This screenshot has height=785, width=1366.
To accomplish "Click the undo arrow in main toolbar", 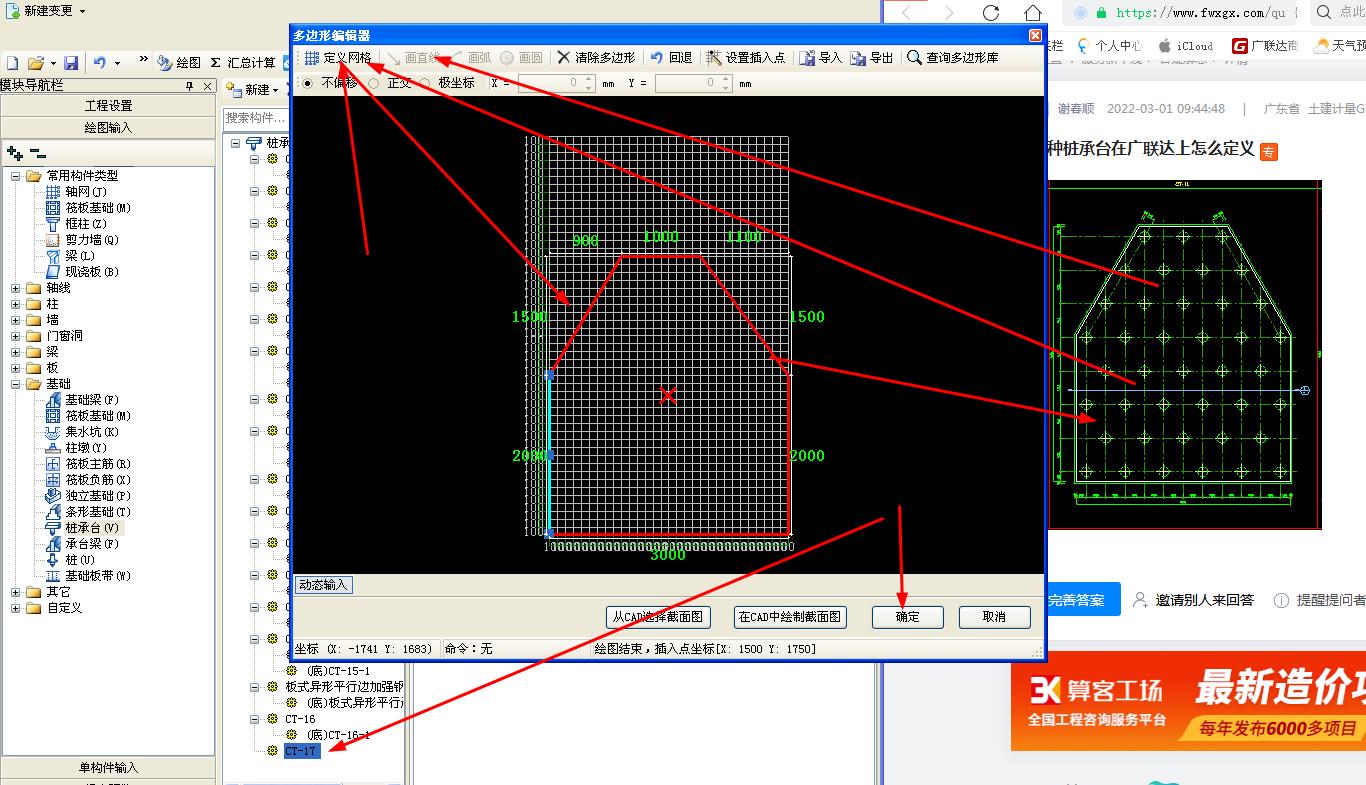I will click(100, 63).
